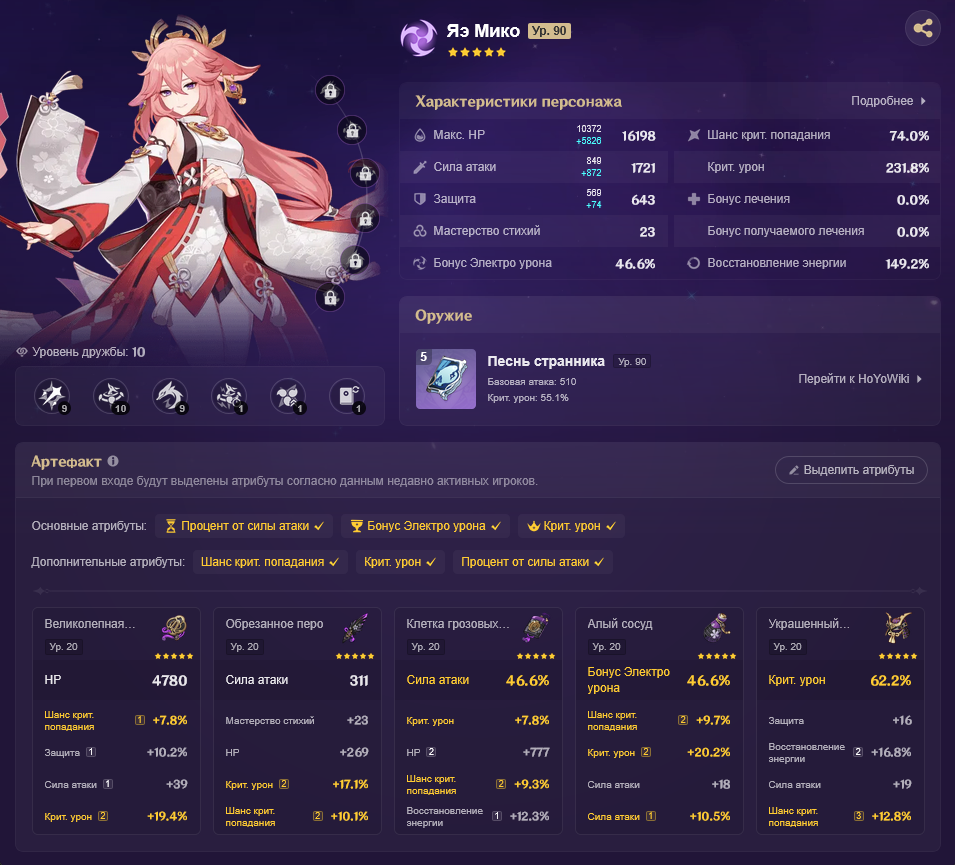The height and width of the screenshot is (865, 955).
Task: Select the talent icon with level 10
Action: pos(111,396)
